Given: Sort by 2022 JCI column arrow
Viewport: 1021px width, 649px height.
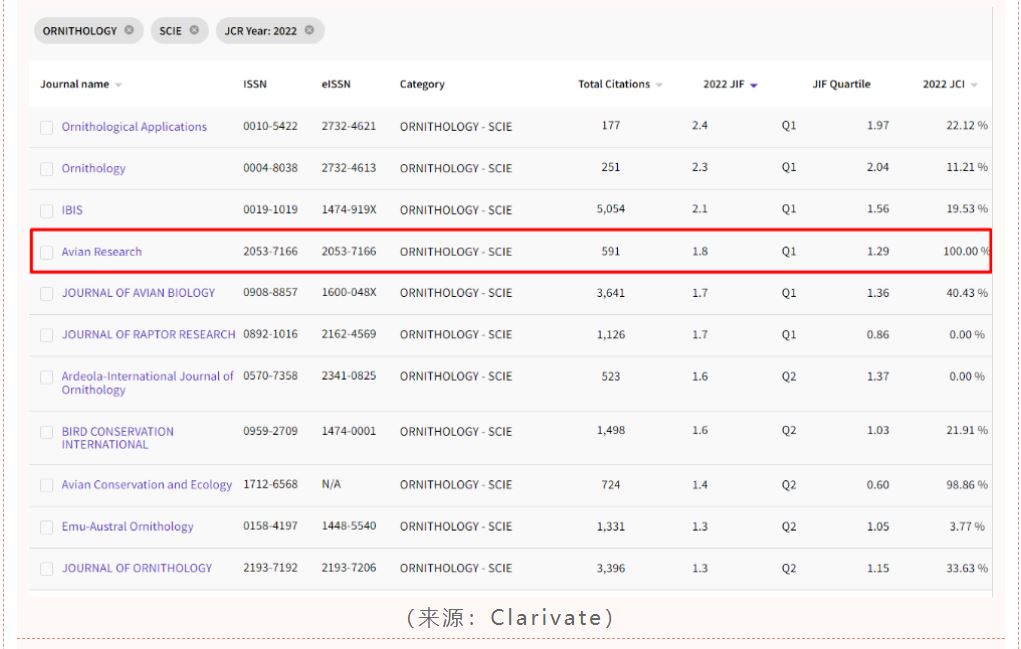Looking at the screenshot, I should tap(974, 85).
